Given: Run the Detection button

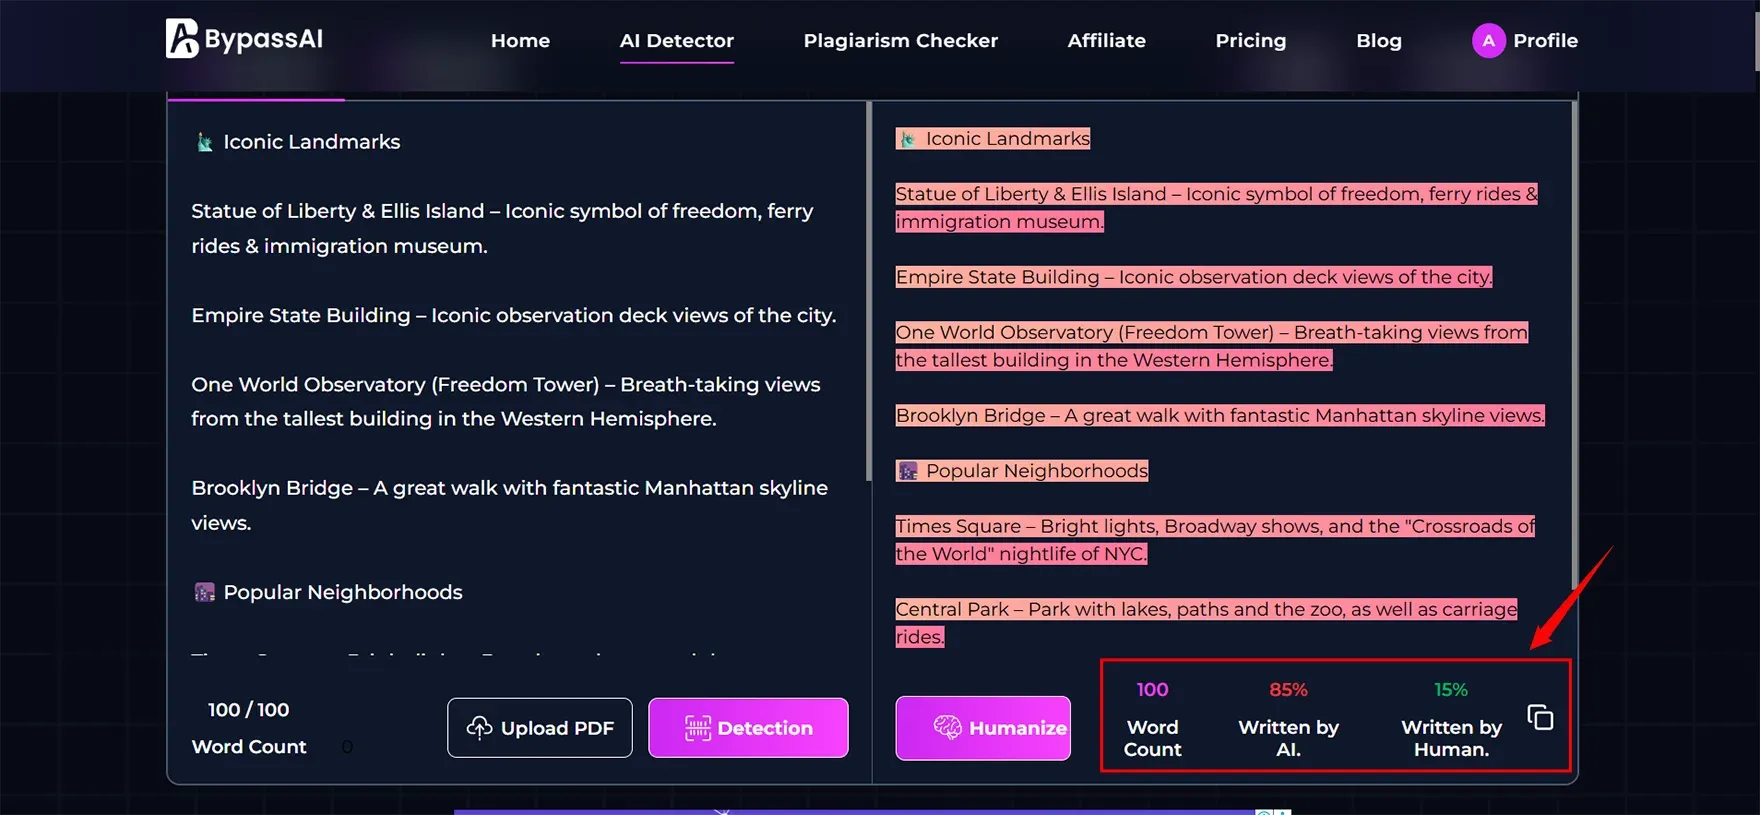Looking at the screenshot, I should pyautogui.click(x=748, y=728).
